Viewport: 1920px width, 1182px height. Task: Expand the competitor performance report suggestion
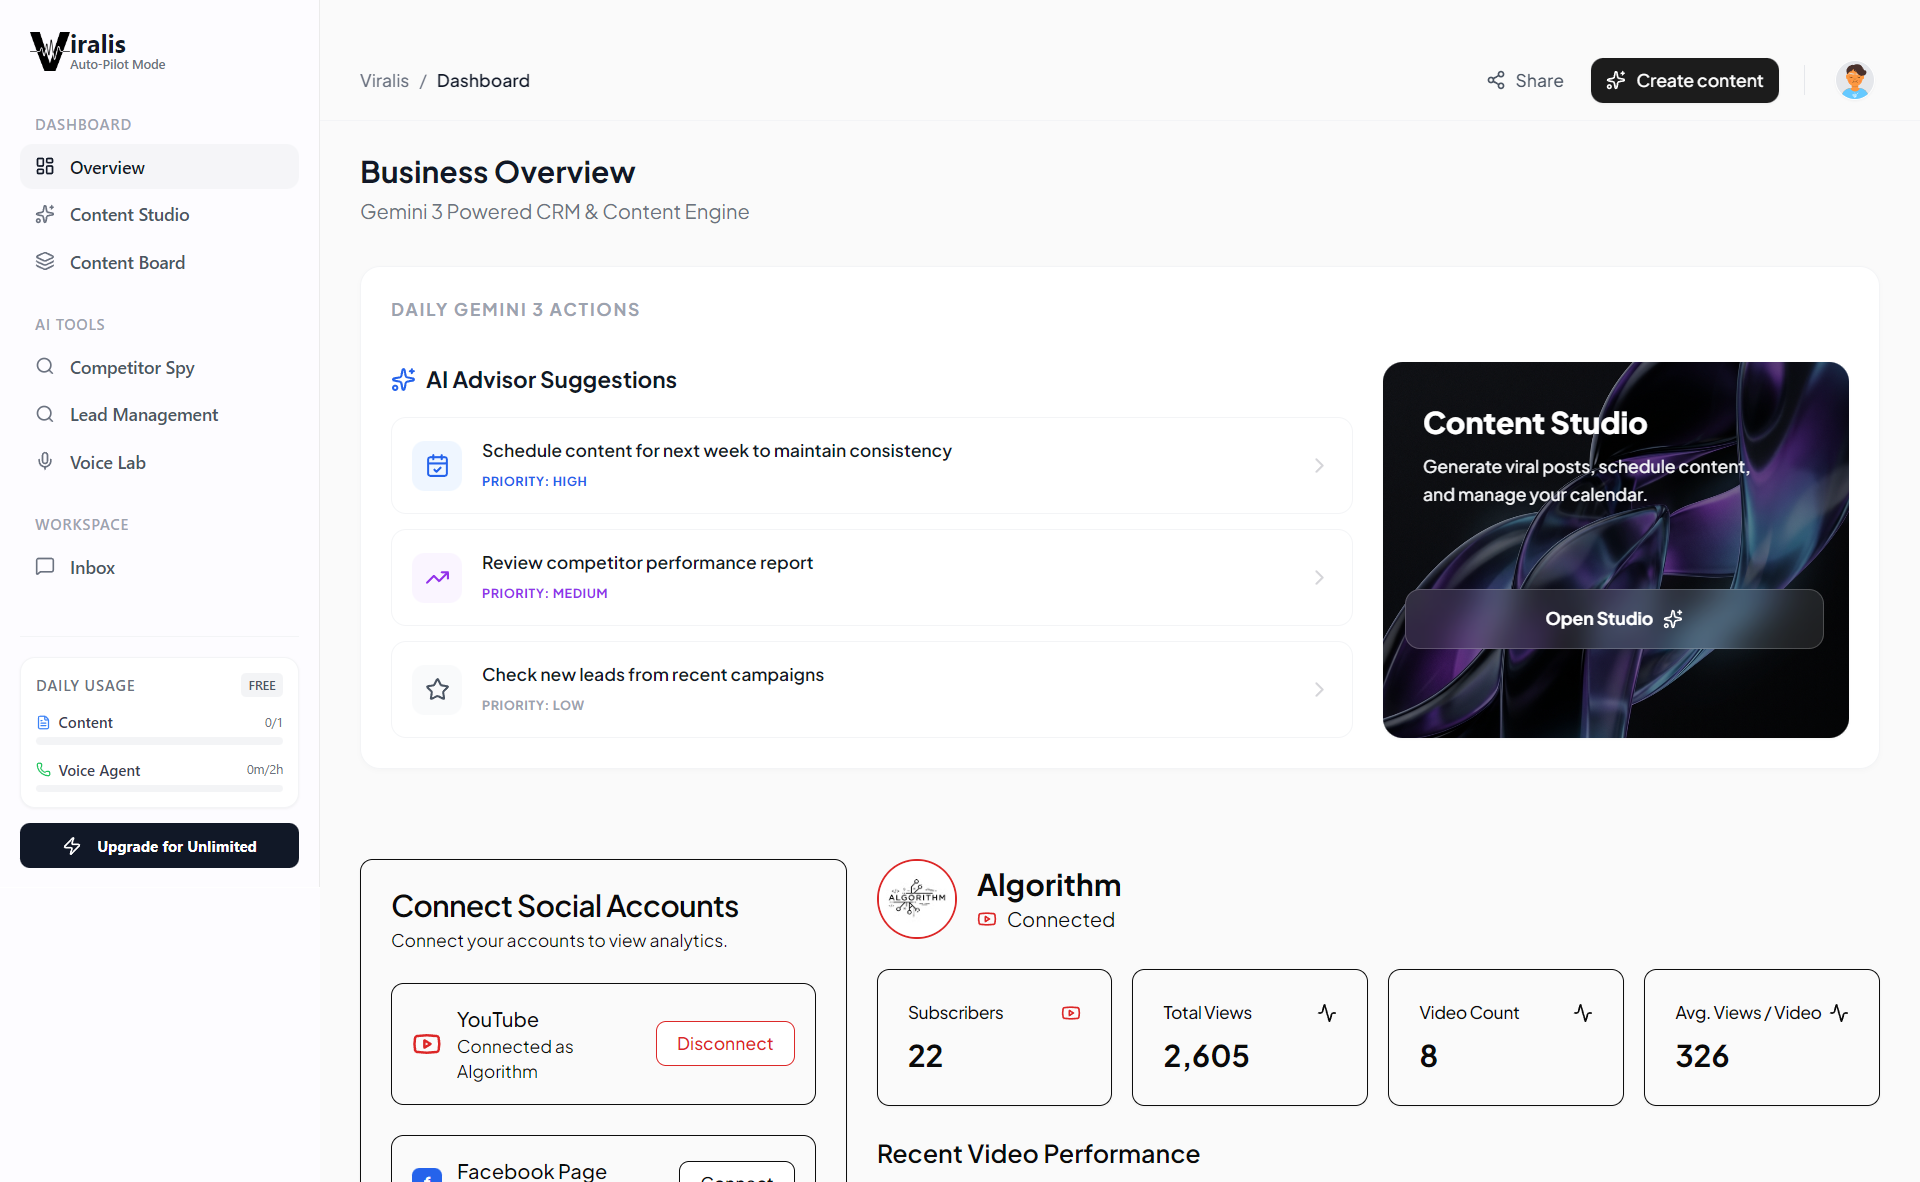(1319, 577)
